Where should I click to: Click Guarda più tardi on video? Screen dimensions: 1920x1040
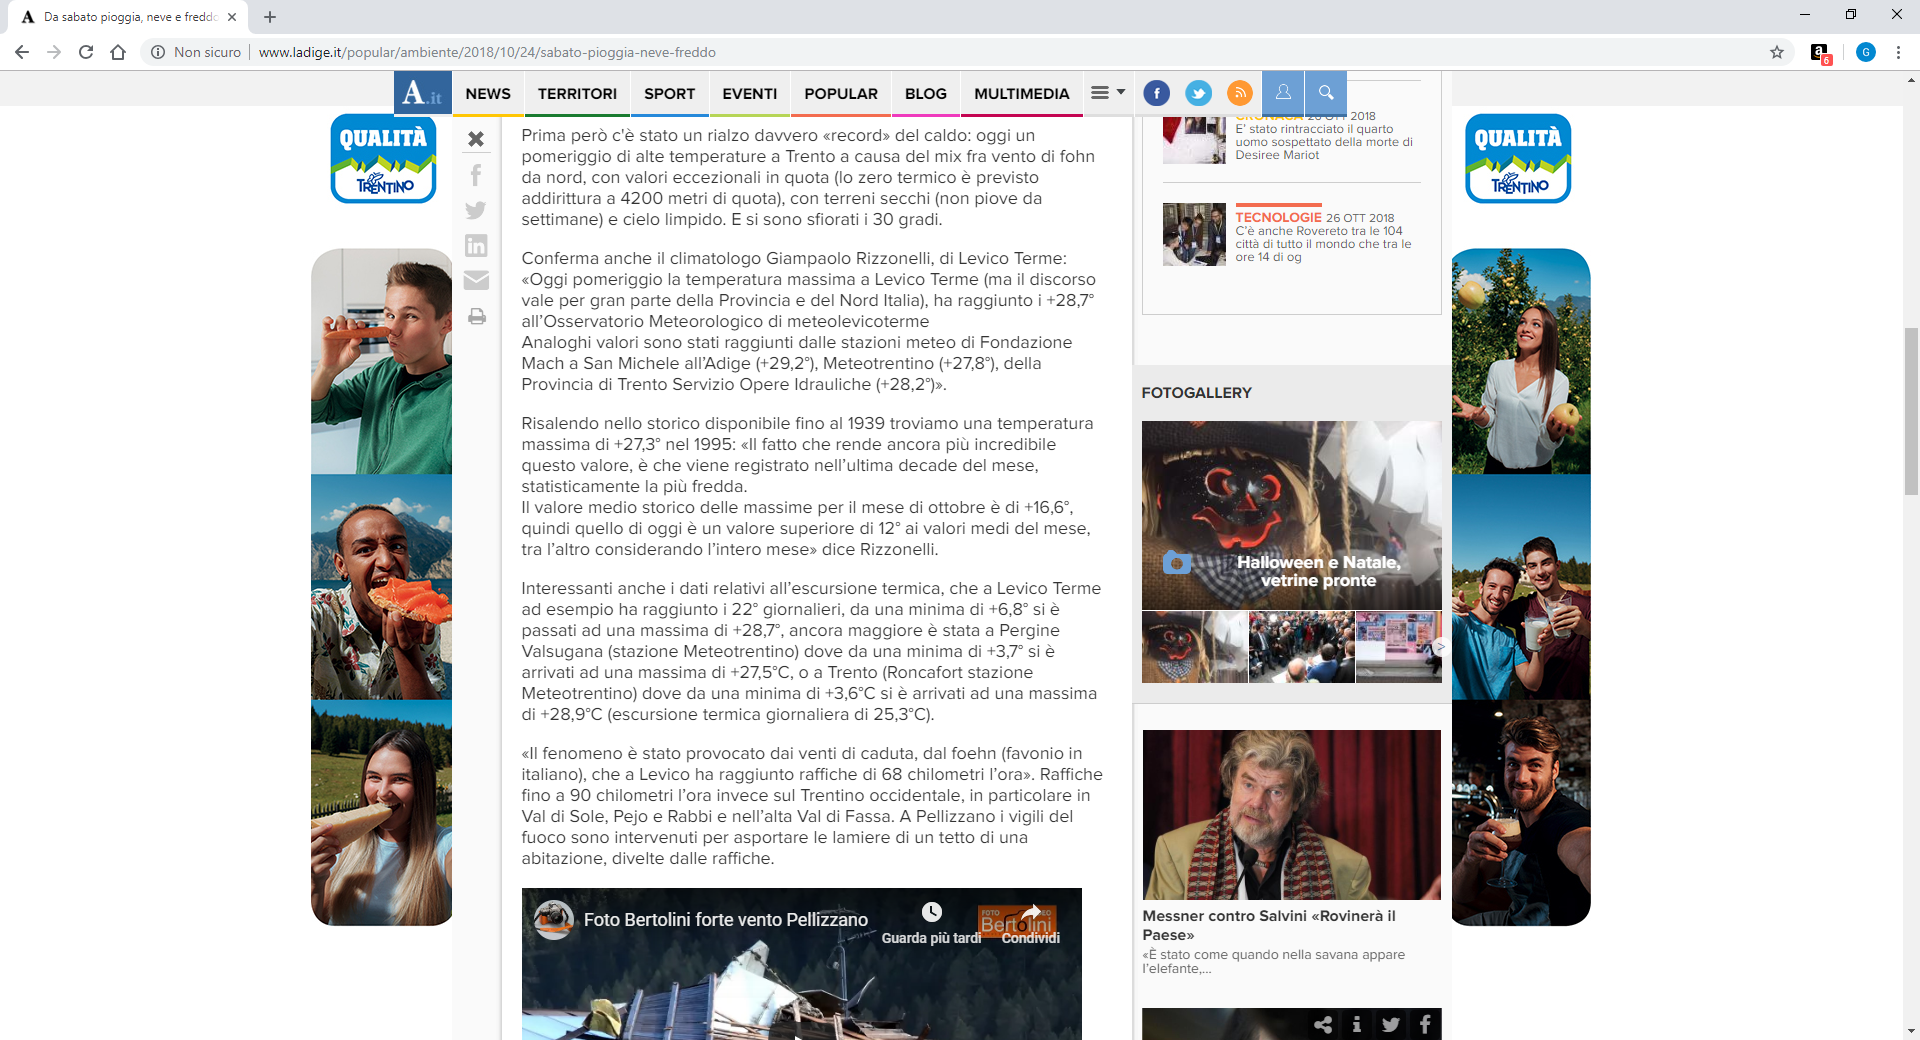click(x=931, y=923)
